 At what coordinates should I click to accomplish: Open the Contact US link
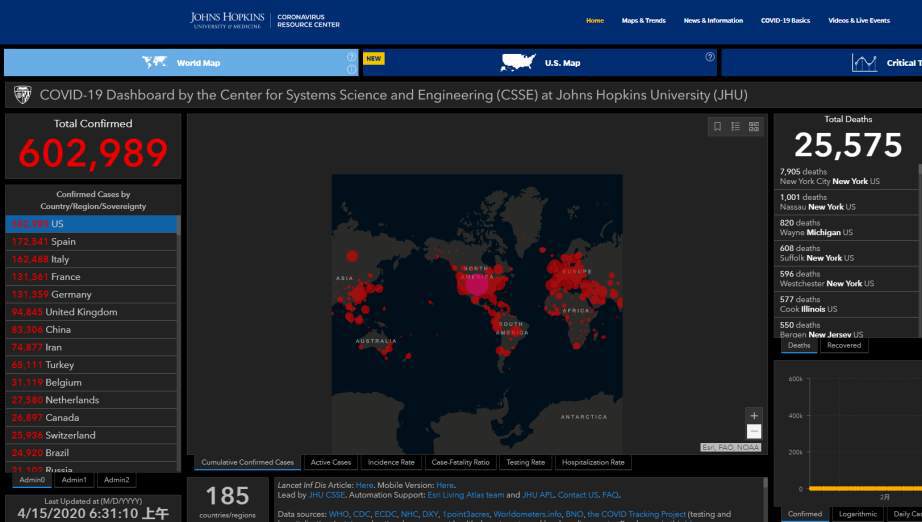[x=578, y=495]
